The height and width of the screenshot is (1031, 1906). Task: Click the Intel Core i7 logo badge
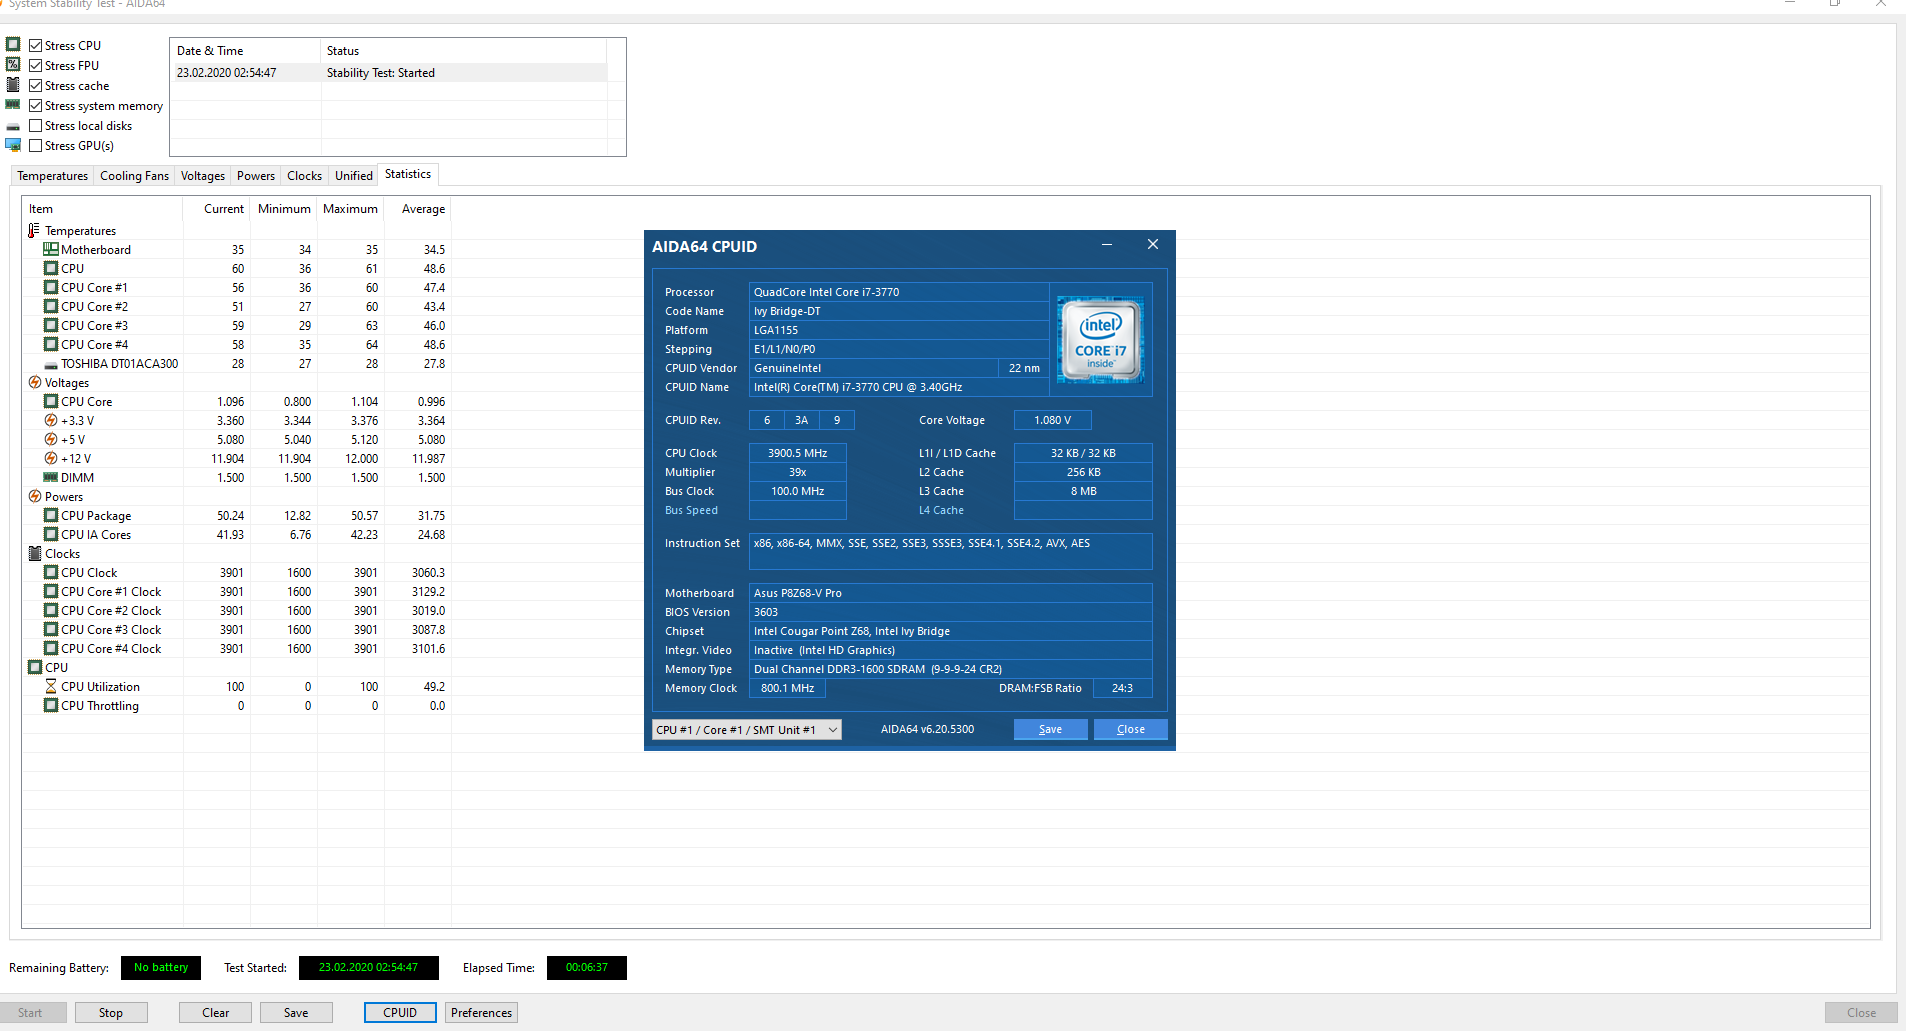coord(1101,339)
